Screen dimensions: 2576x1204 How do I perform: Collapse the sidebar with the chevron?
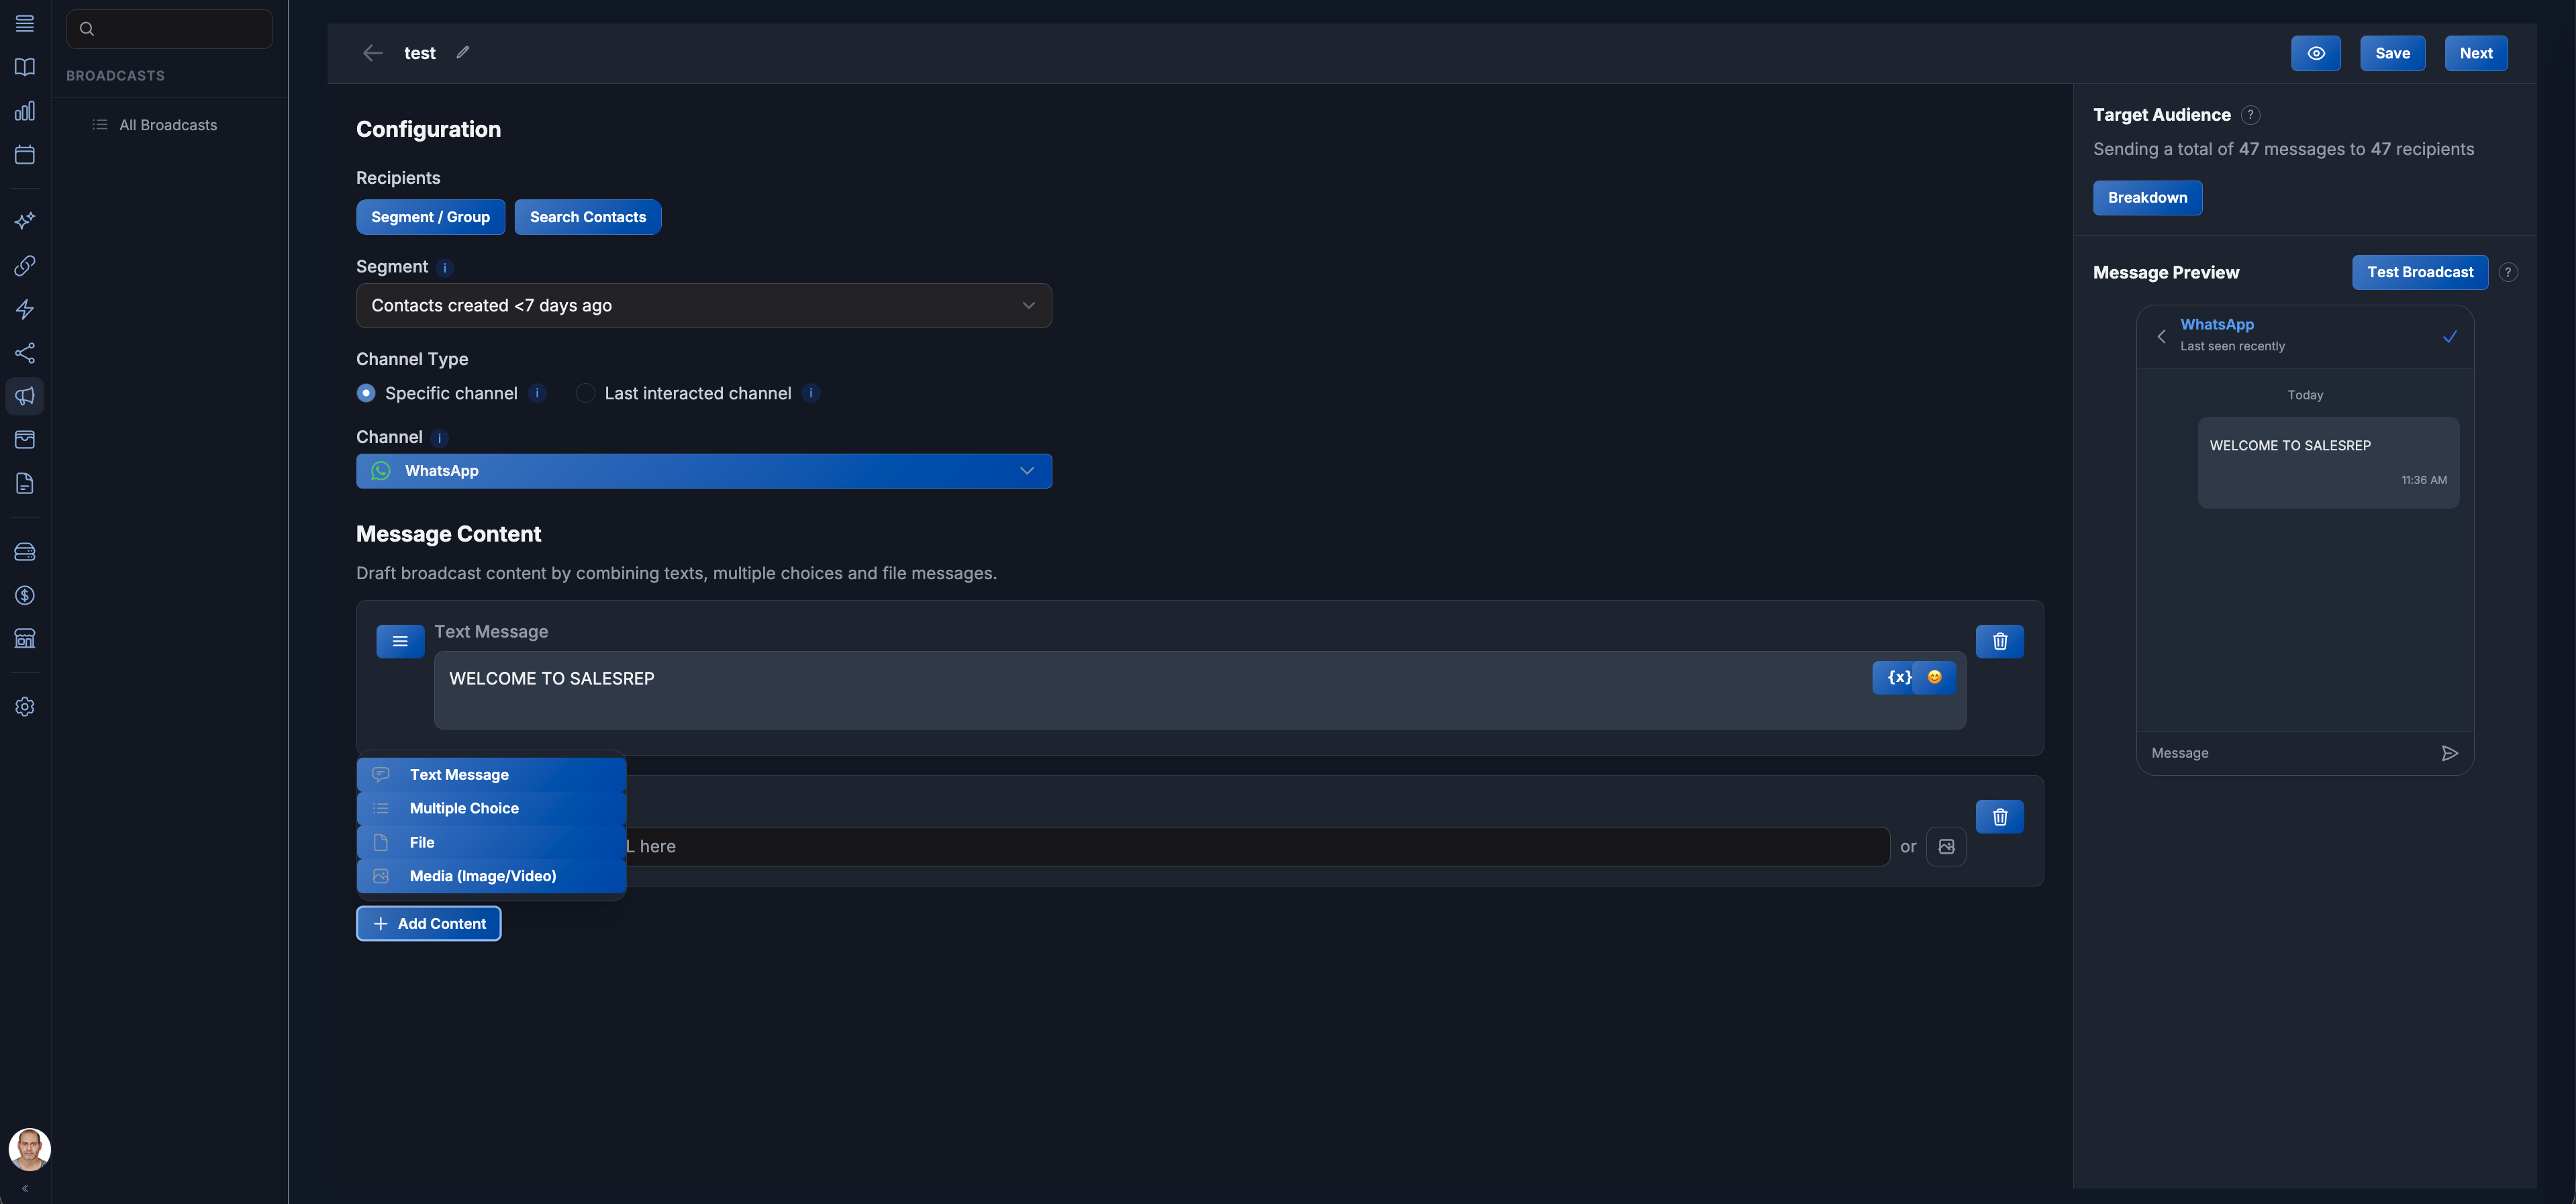(24, 1189)
